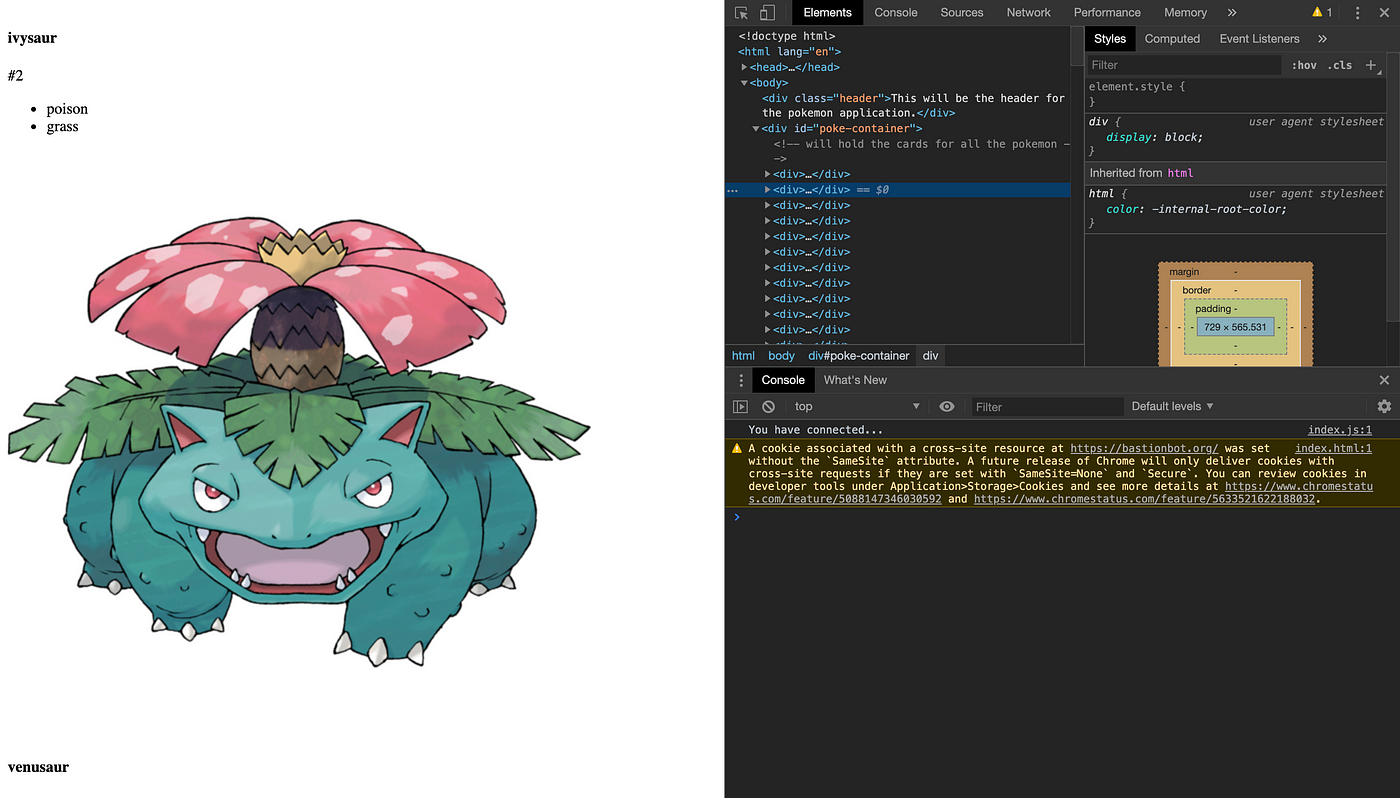Click the grass list item

(62, 127)
